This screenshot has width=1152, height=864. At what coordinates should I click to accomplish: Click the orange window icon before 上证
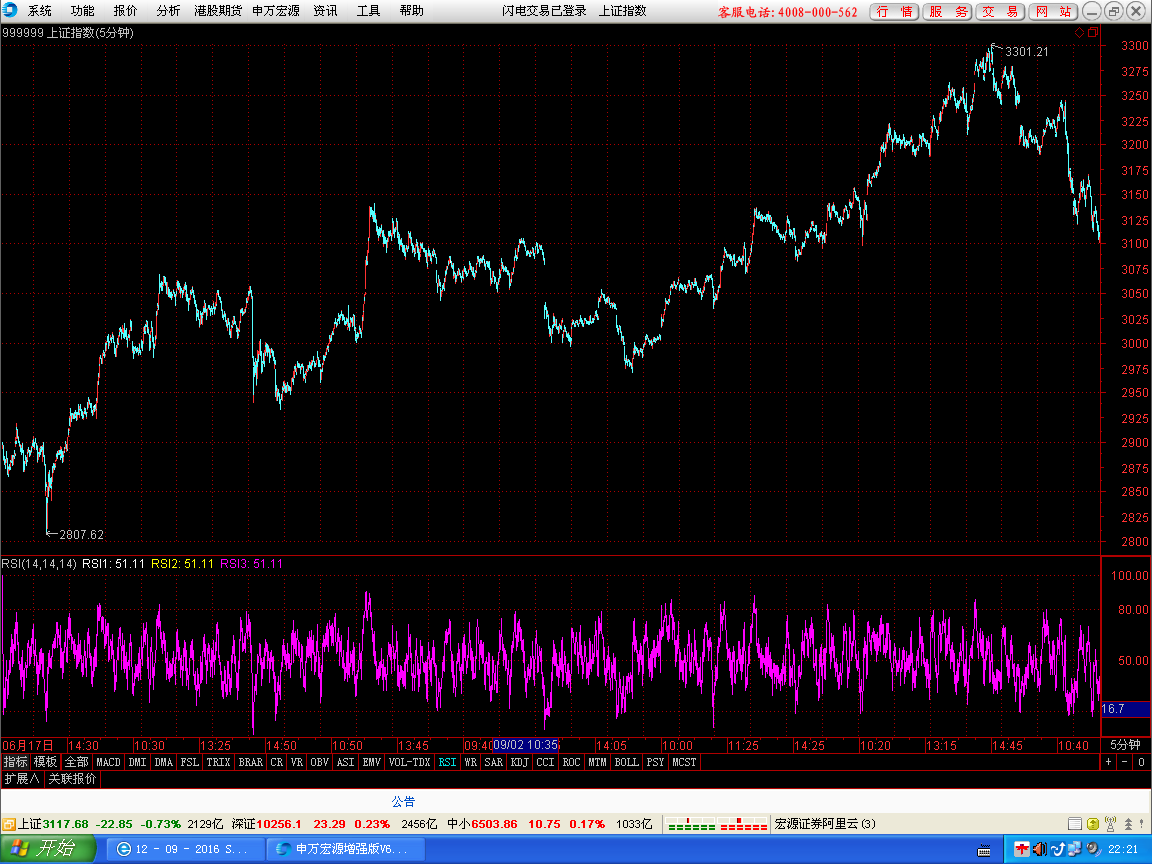[9, 824]
